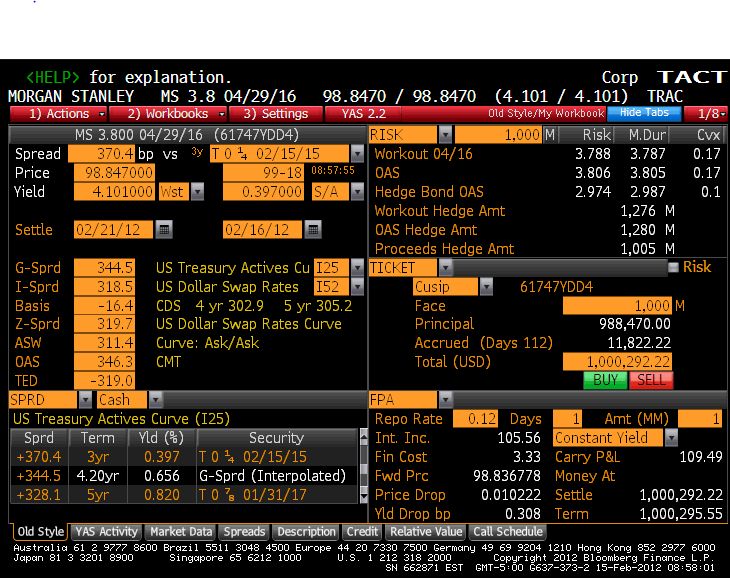Click the Basis -16.4 value field
Viewport: 730px width, 578px height.
click(104, 306)
